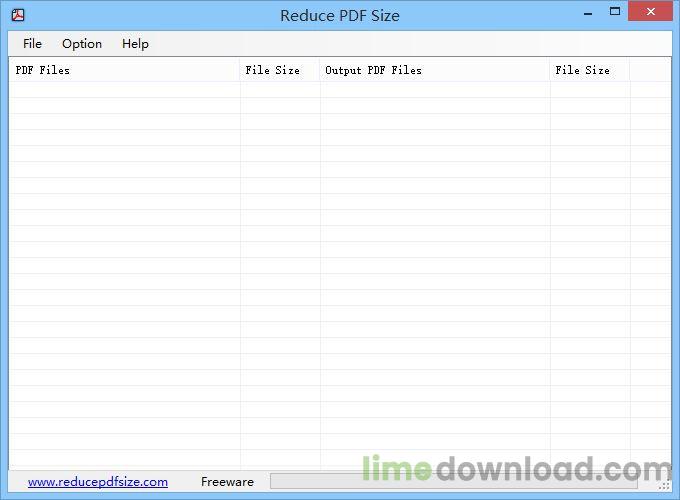Screen dimensions: 680x500
Task: Click the progress bar in the status bar
Action: pos(454,481)
